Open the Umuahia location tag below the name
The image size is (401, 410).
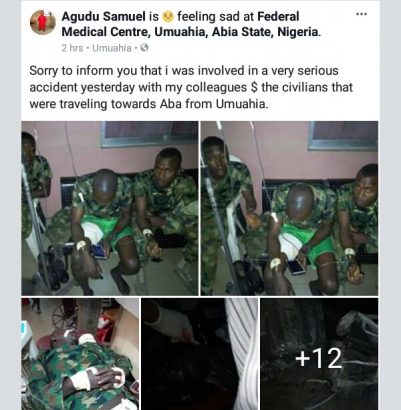(x=112, y=48)
